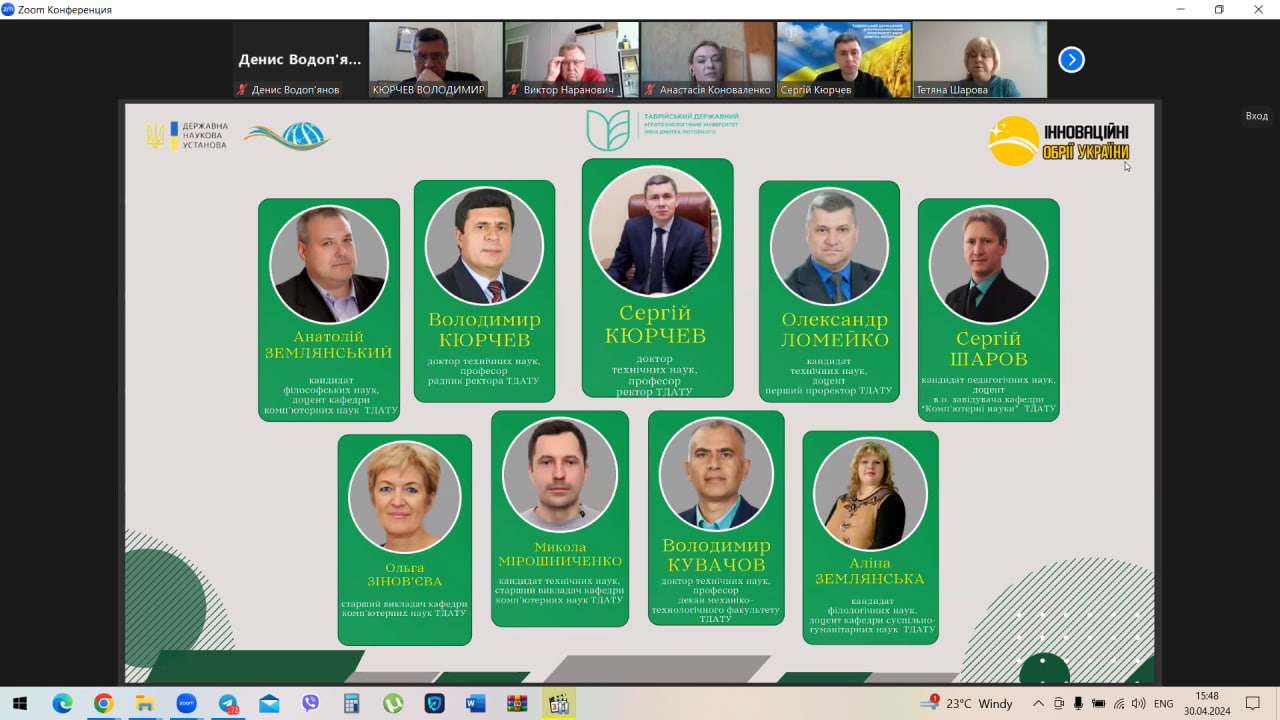Click Zoom app icon in title bar
1280x720 pixels.
click(8, 9)
